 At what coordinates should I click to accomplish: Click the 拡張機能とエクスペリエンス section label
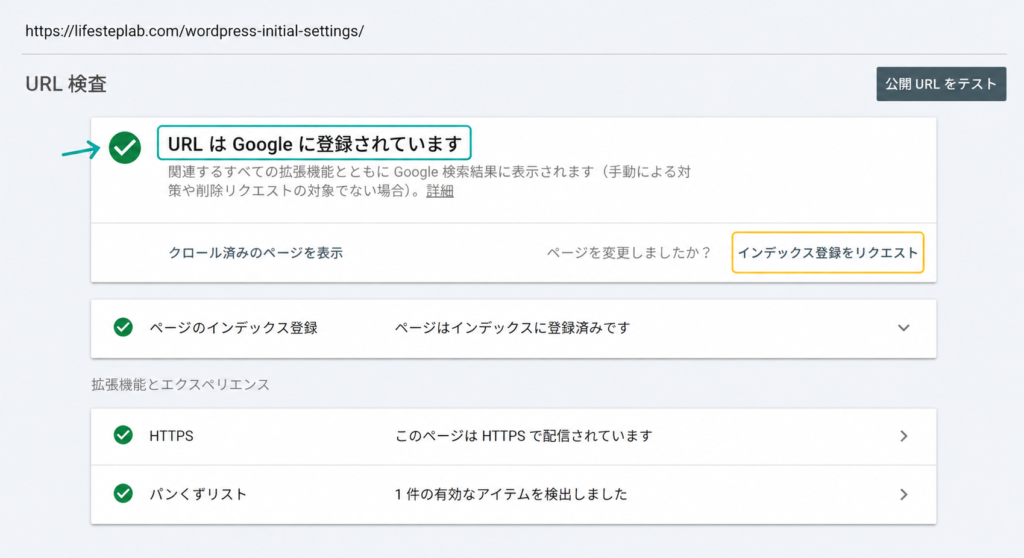(x=180, y=384)
